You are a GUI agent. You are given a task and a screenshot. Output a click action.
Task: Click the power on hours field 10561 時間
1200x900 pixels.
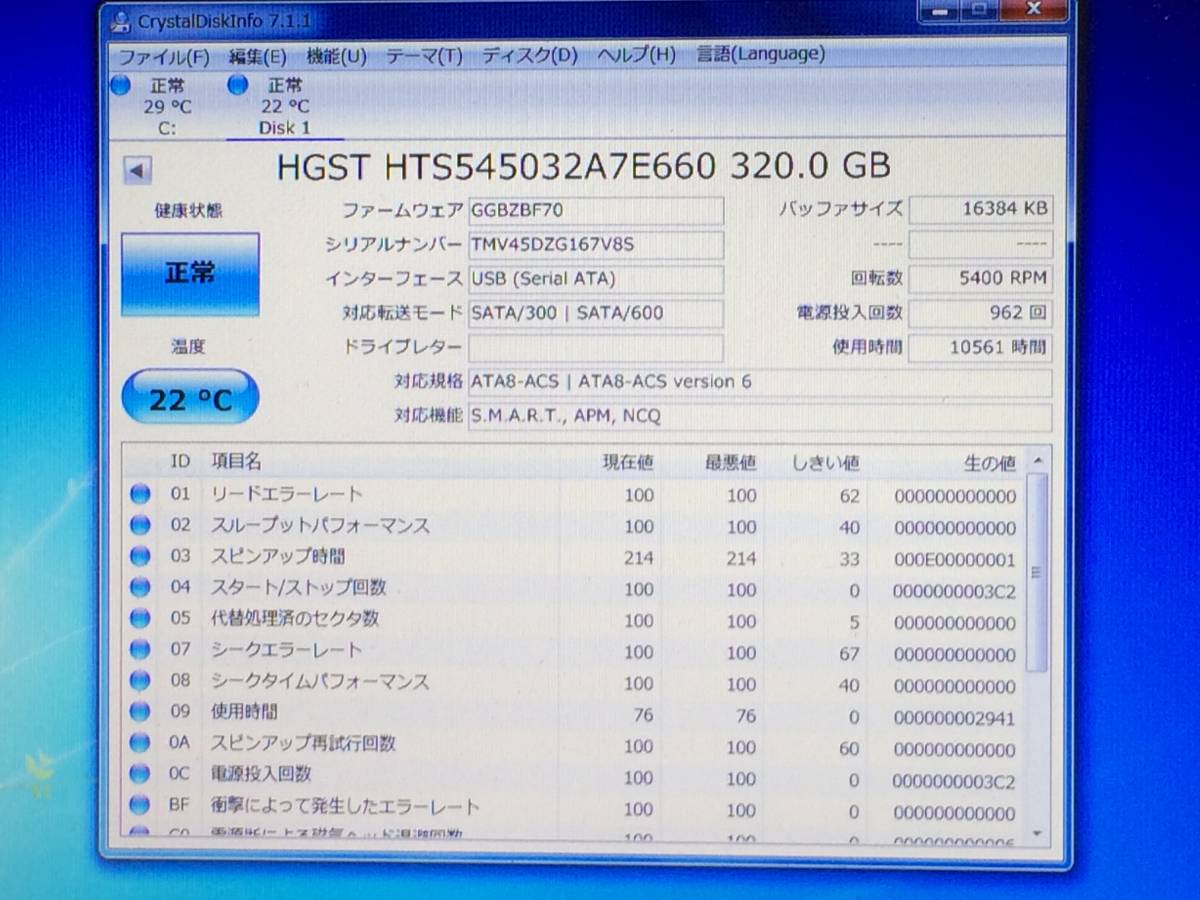tap(981, 347)
